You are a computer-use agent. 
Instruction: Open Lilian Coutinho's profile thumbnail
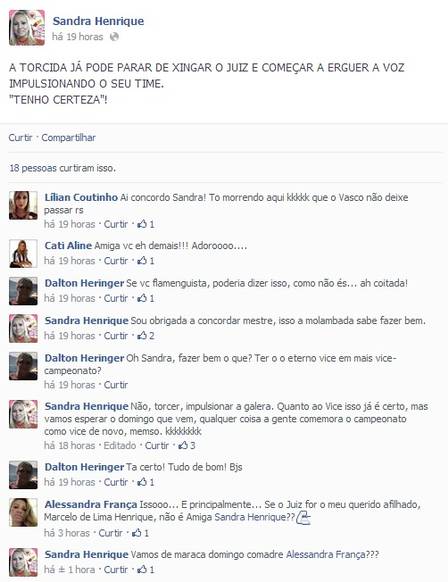point(23,205)
